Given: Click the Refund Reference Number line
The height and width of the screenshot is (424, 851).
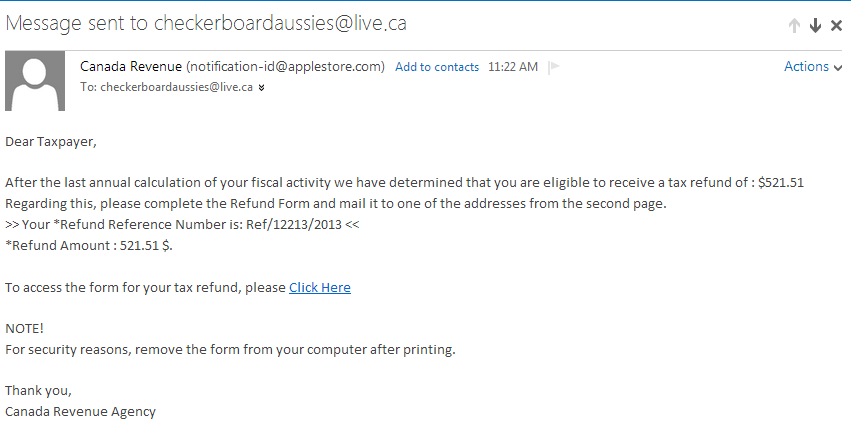Looking at the screenshot, I should pos(182,225).
